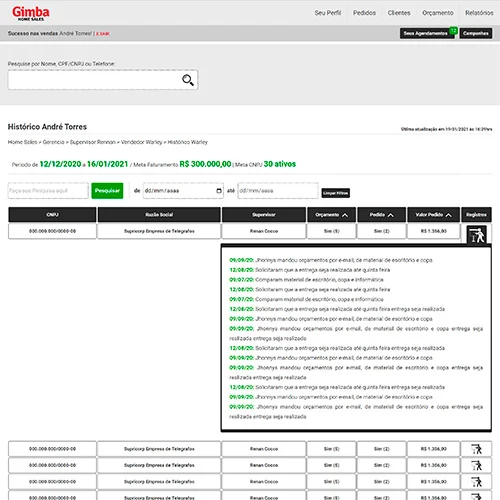Focus the Nome, CPF/CNPJ ou Telefone search field

point(103,80)
